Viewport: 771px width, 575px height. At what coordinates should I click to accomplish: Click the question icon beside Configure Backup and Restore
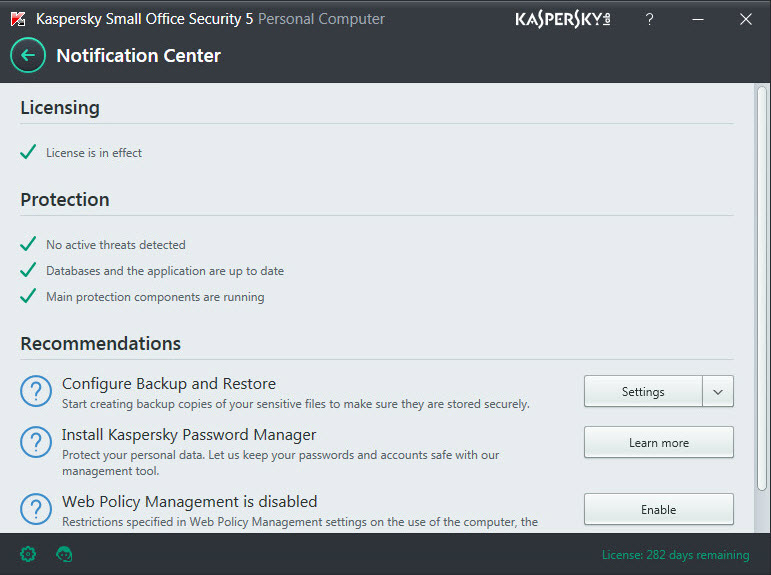click(x=36, y=392)
